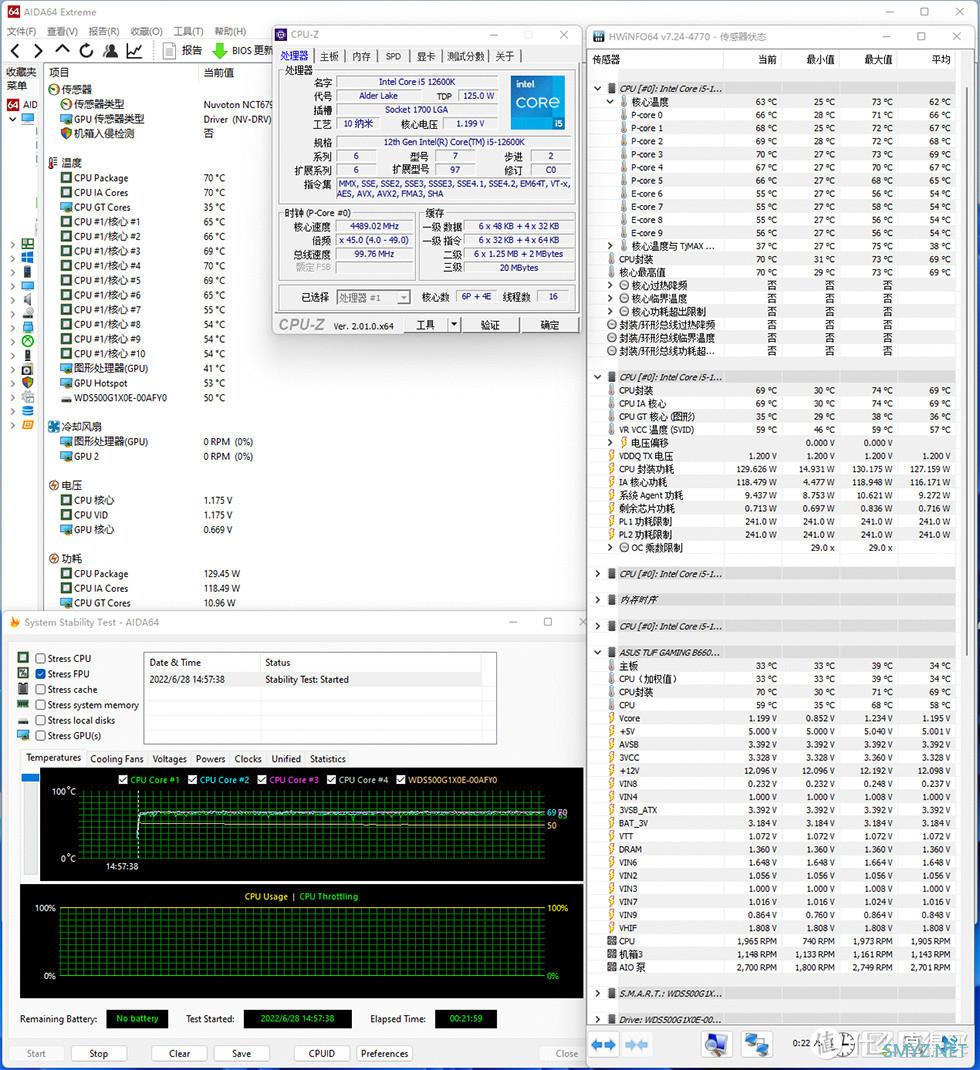980x1070 pixels.
Task: Click HWiNFO left-right blue arrows icon
Action: click(605, 1045)
